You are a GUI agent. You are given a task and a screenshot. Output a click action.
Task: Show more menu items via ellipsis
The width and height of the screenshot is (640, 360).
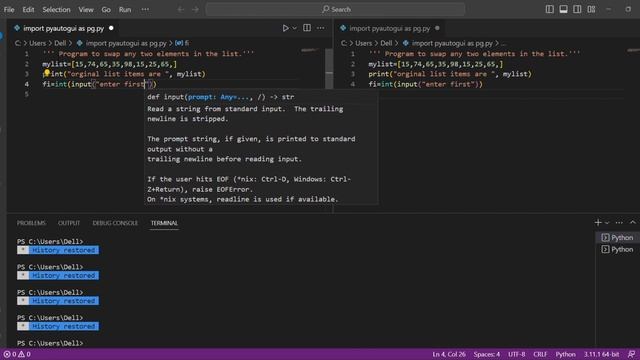click(145, 9)
